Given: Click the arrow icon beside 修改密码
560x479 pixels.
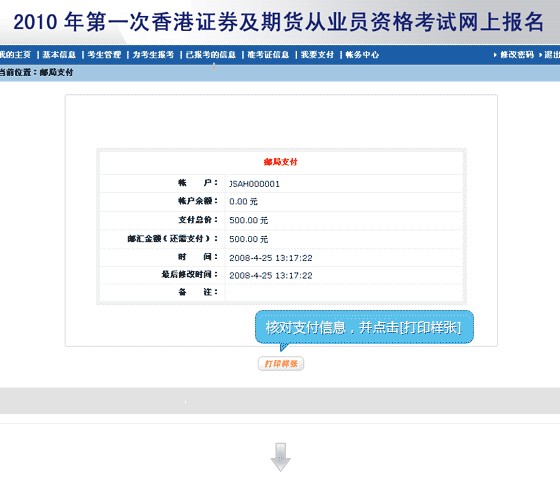Looking at the screenshot, I should pos(495,55).
